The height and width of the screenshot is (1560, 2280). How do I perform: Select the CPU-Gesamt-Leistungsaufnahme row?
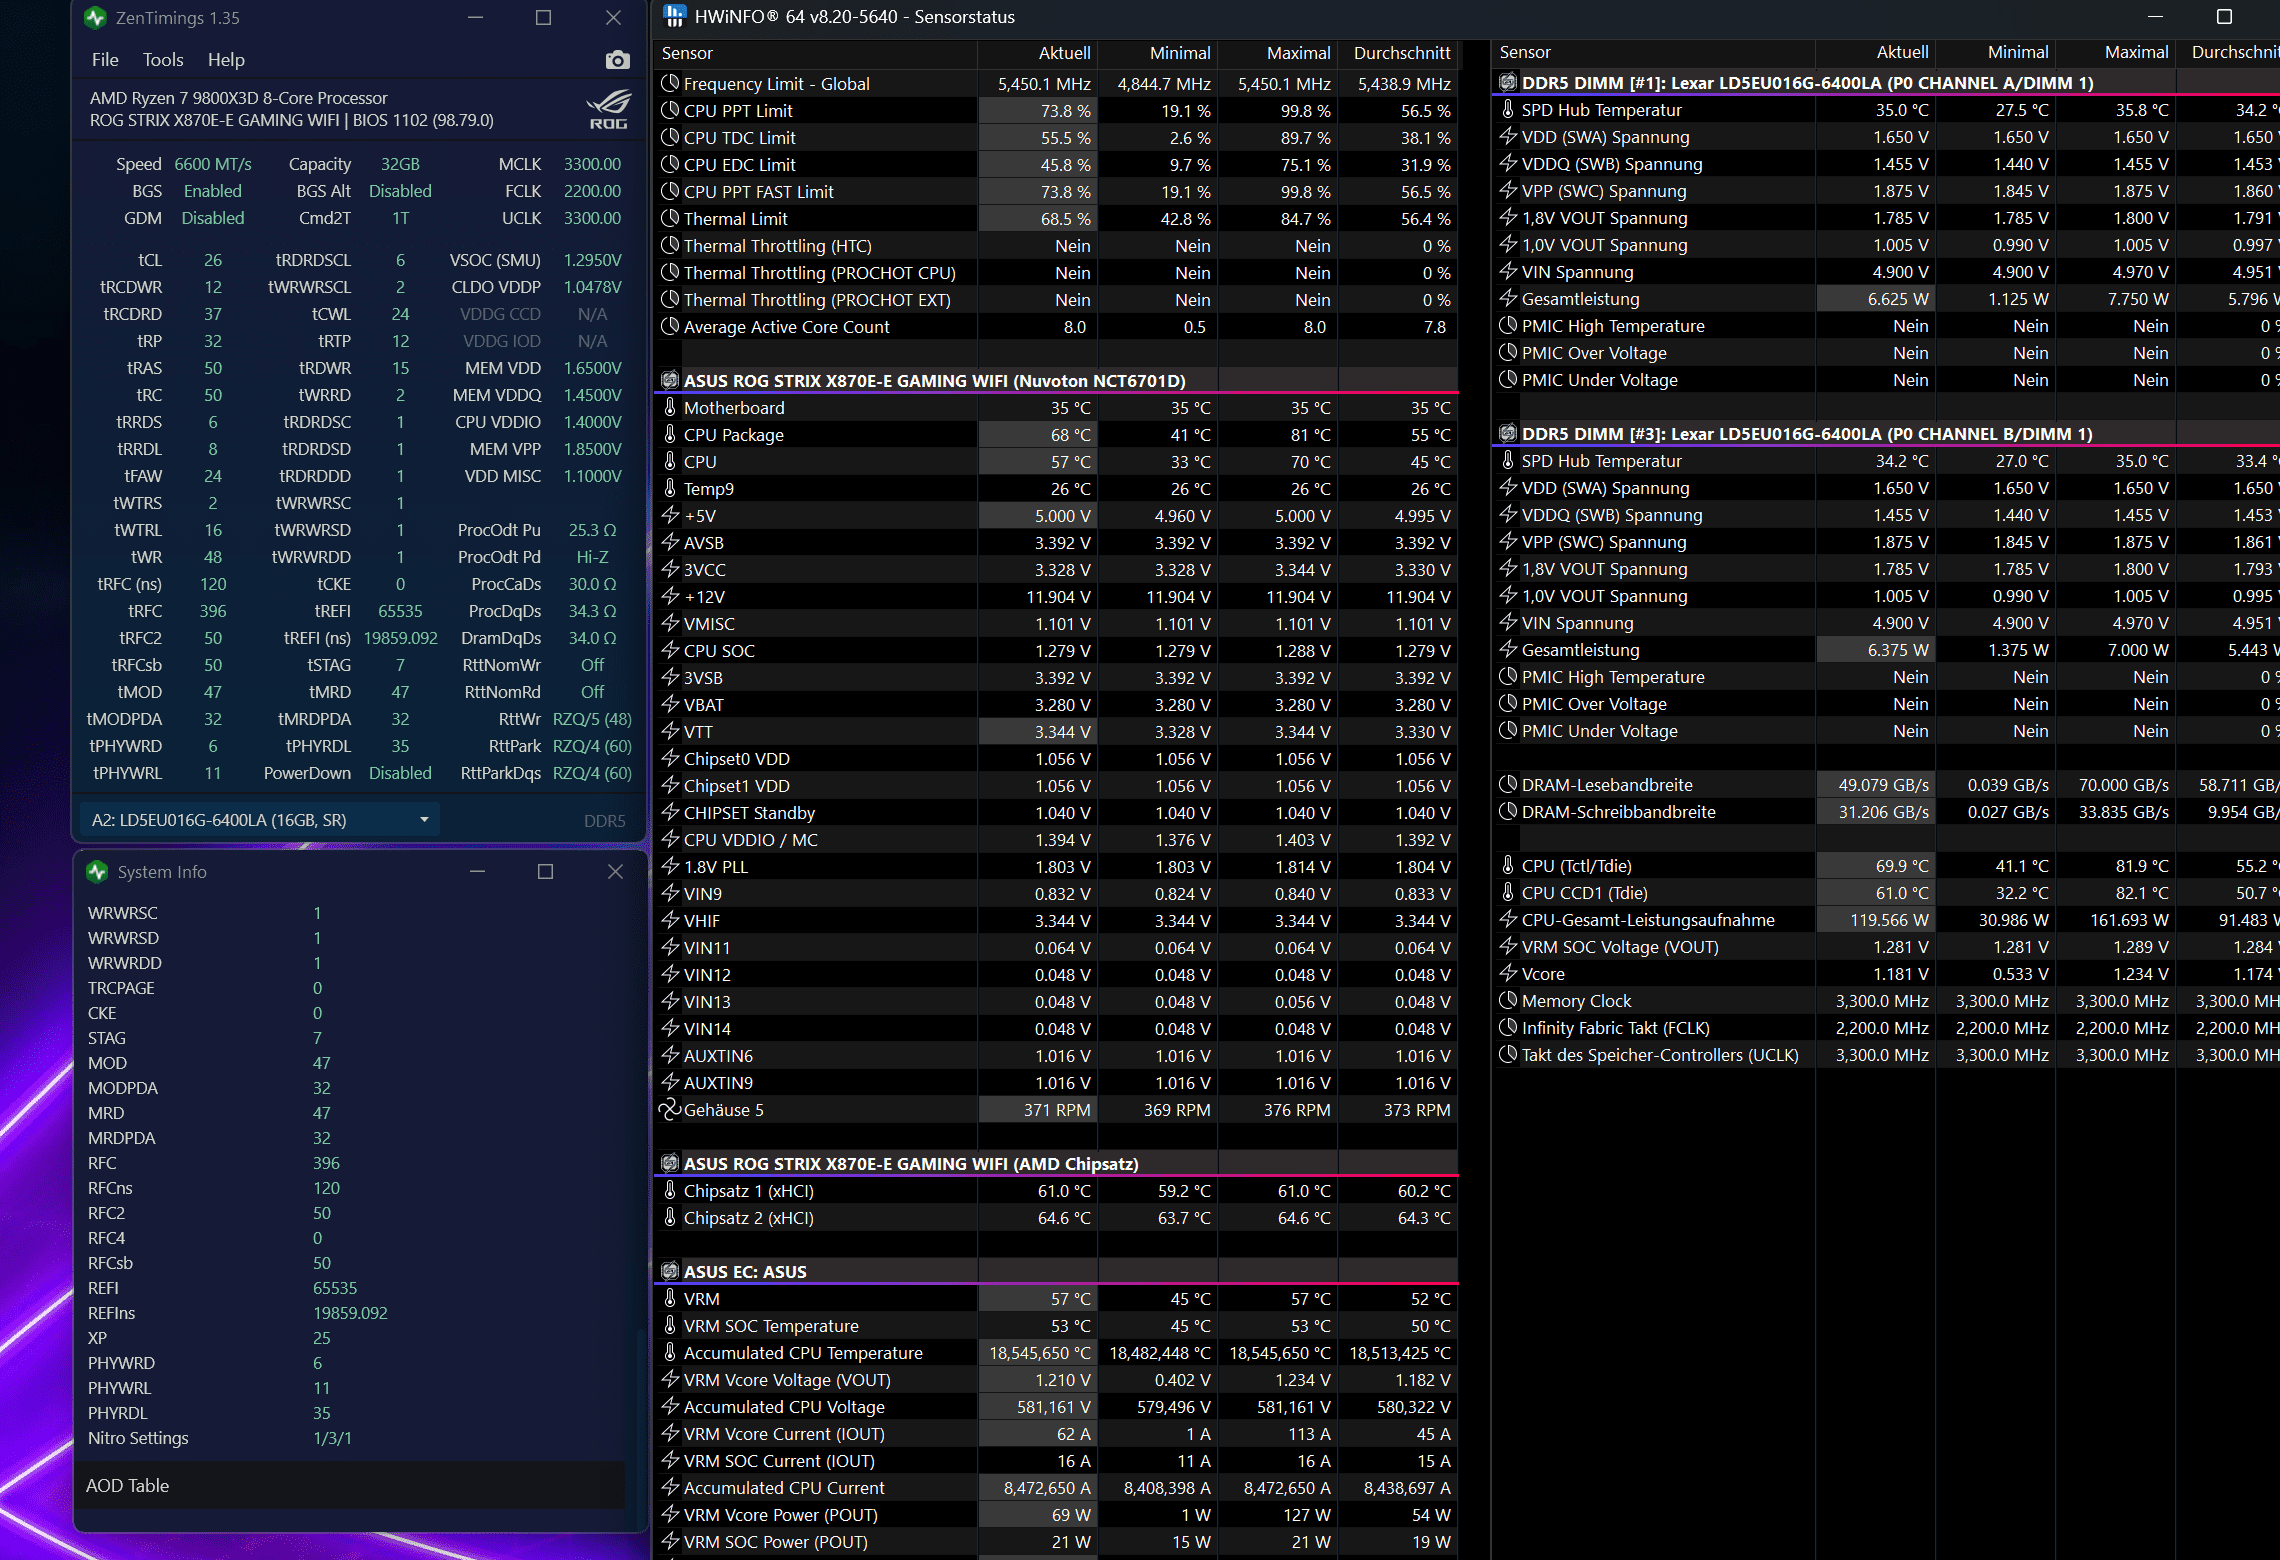(x=1885, y=919)
